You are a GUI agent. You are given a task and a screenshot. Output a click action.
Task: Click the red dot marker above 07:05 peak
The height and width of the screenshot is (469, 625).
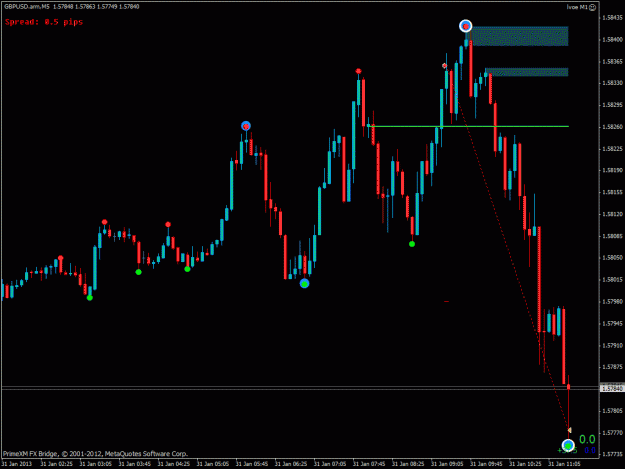(x=358, y=71)
